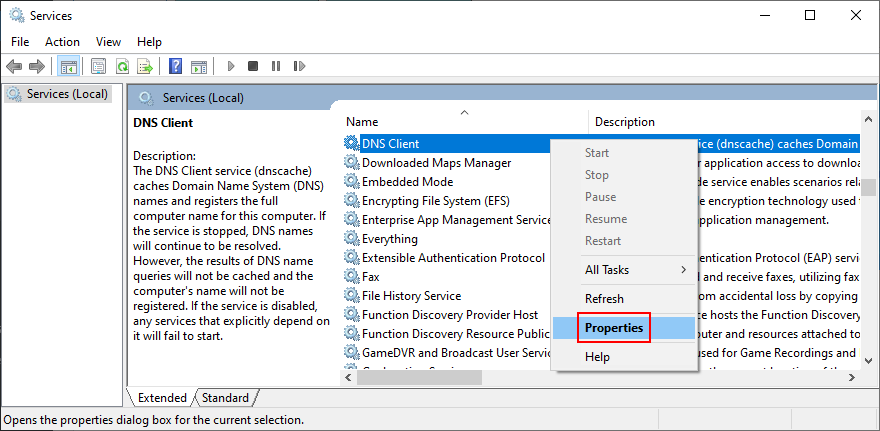Viewport: 880px width, 431px height.
Task: Click the Back arrow toolbar icon
Action: pyautogui.click(x=14, y=66)
